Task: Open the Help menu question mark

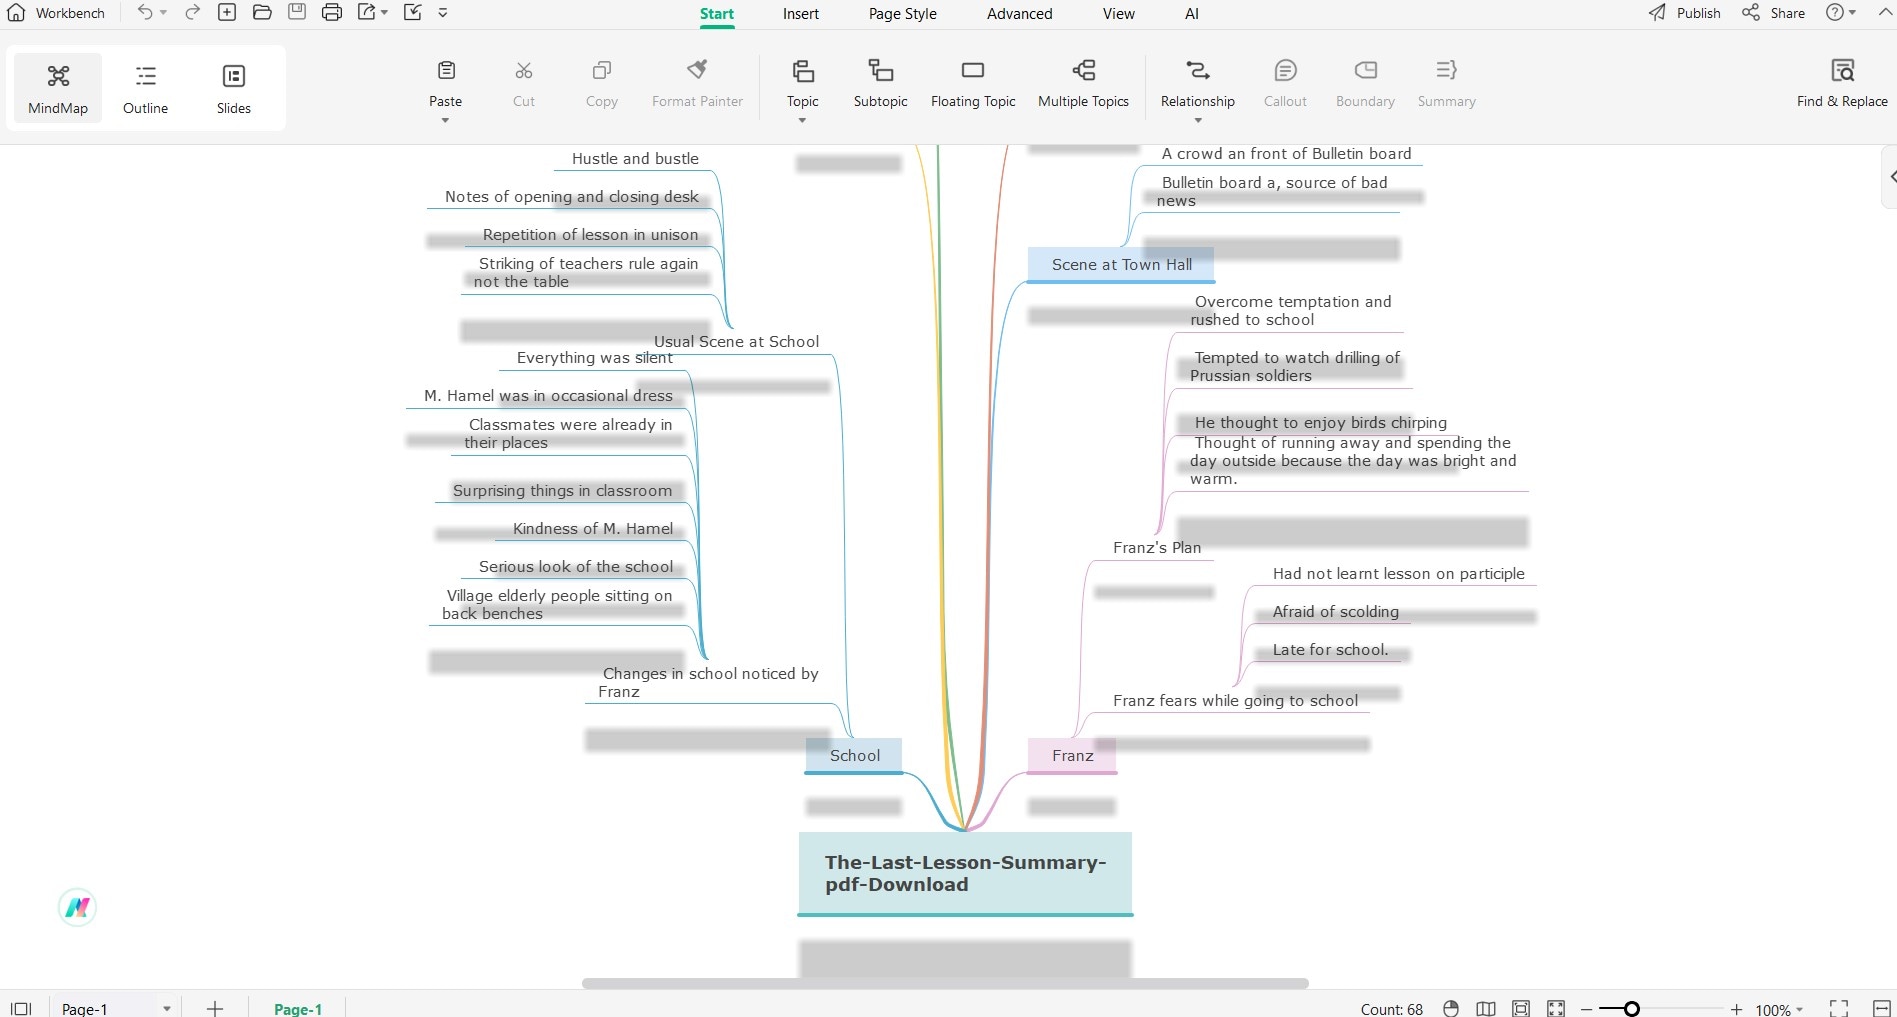Action: point(1835,13)
